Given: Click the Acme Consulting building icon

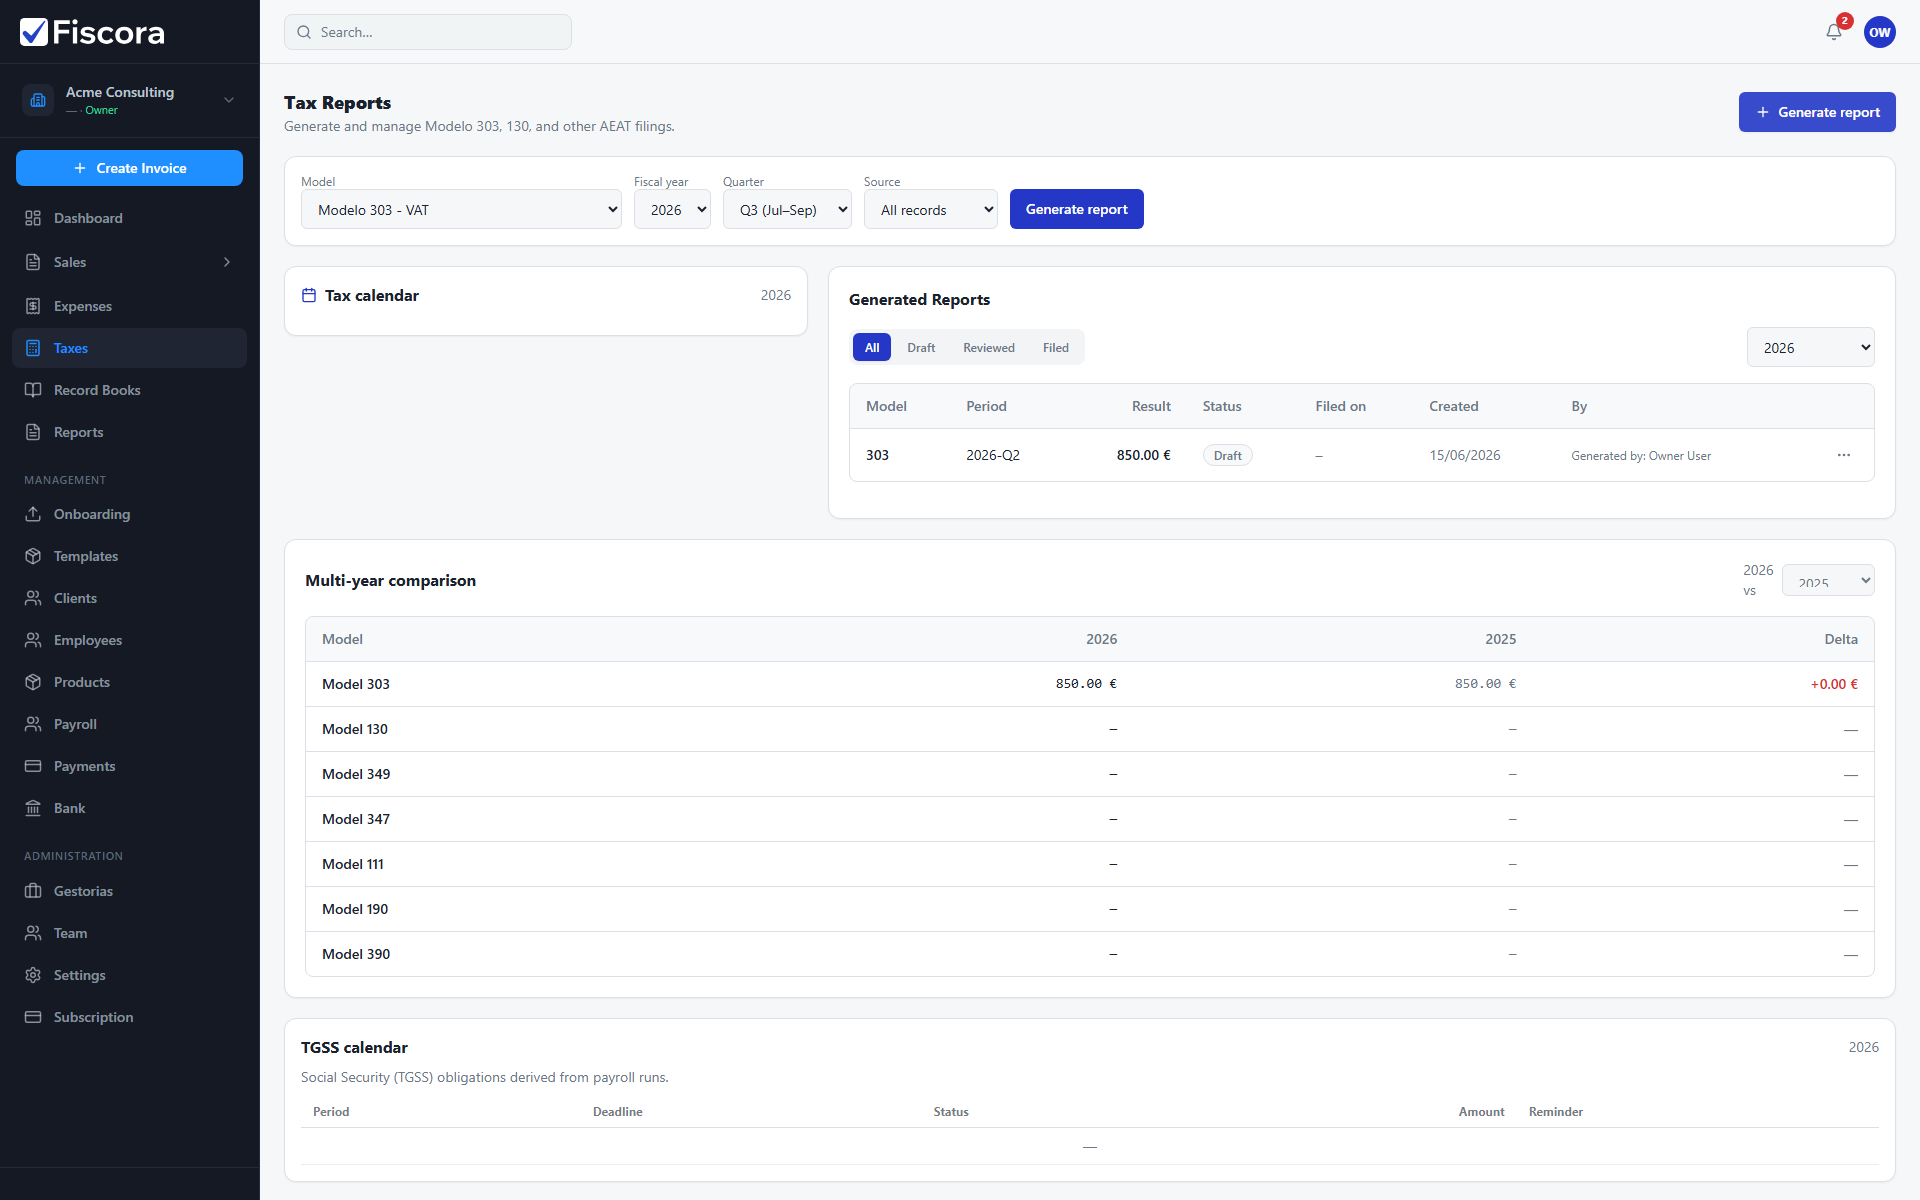Looking at the screenshot, I should 38,100.
